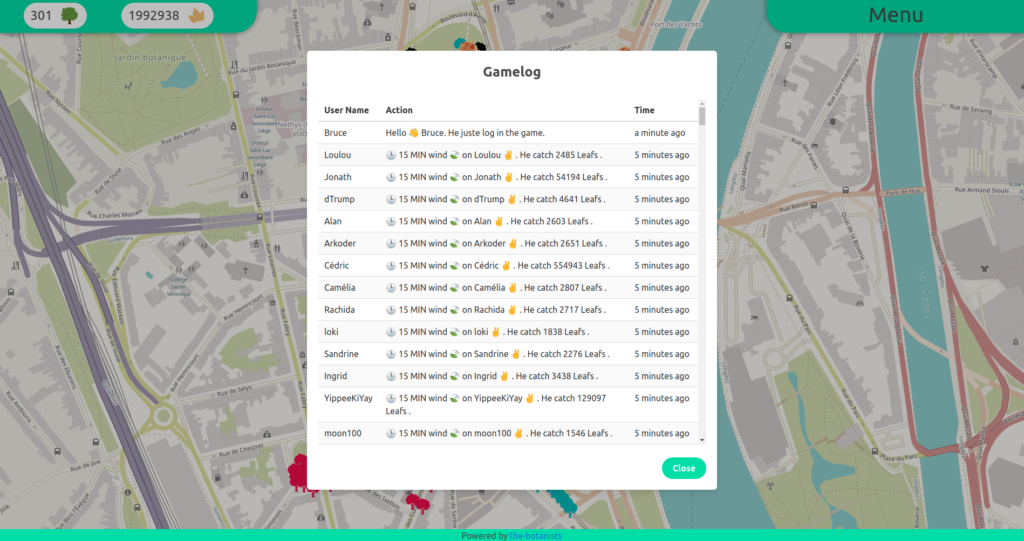
Task: Click the wind leaf icon in Ingrid's row
Action: tap(455, 376)
